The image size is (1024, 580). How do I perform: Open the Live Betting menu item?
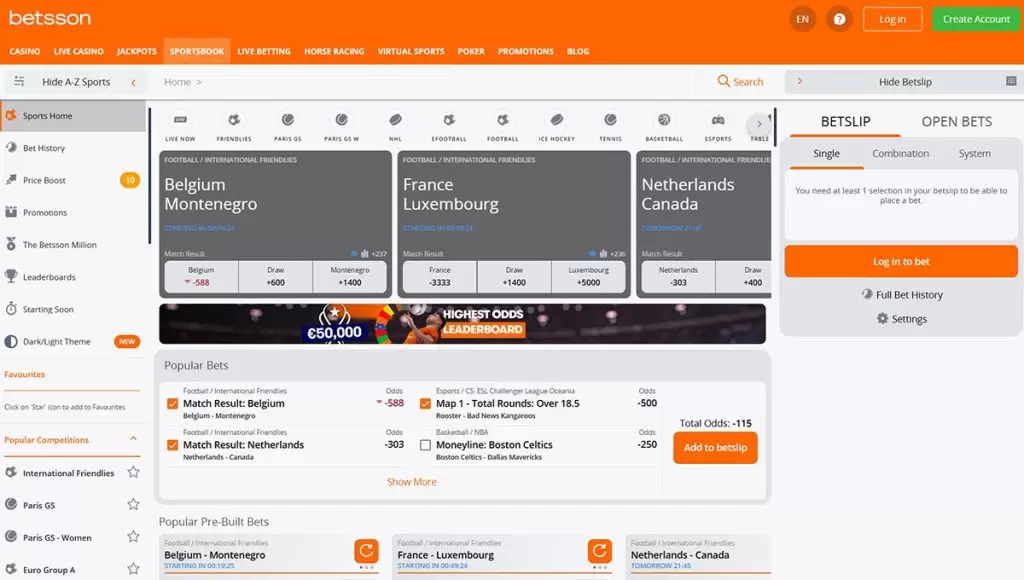point(264,51)
